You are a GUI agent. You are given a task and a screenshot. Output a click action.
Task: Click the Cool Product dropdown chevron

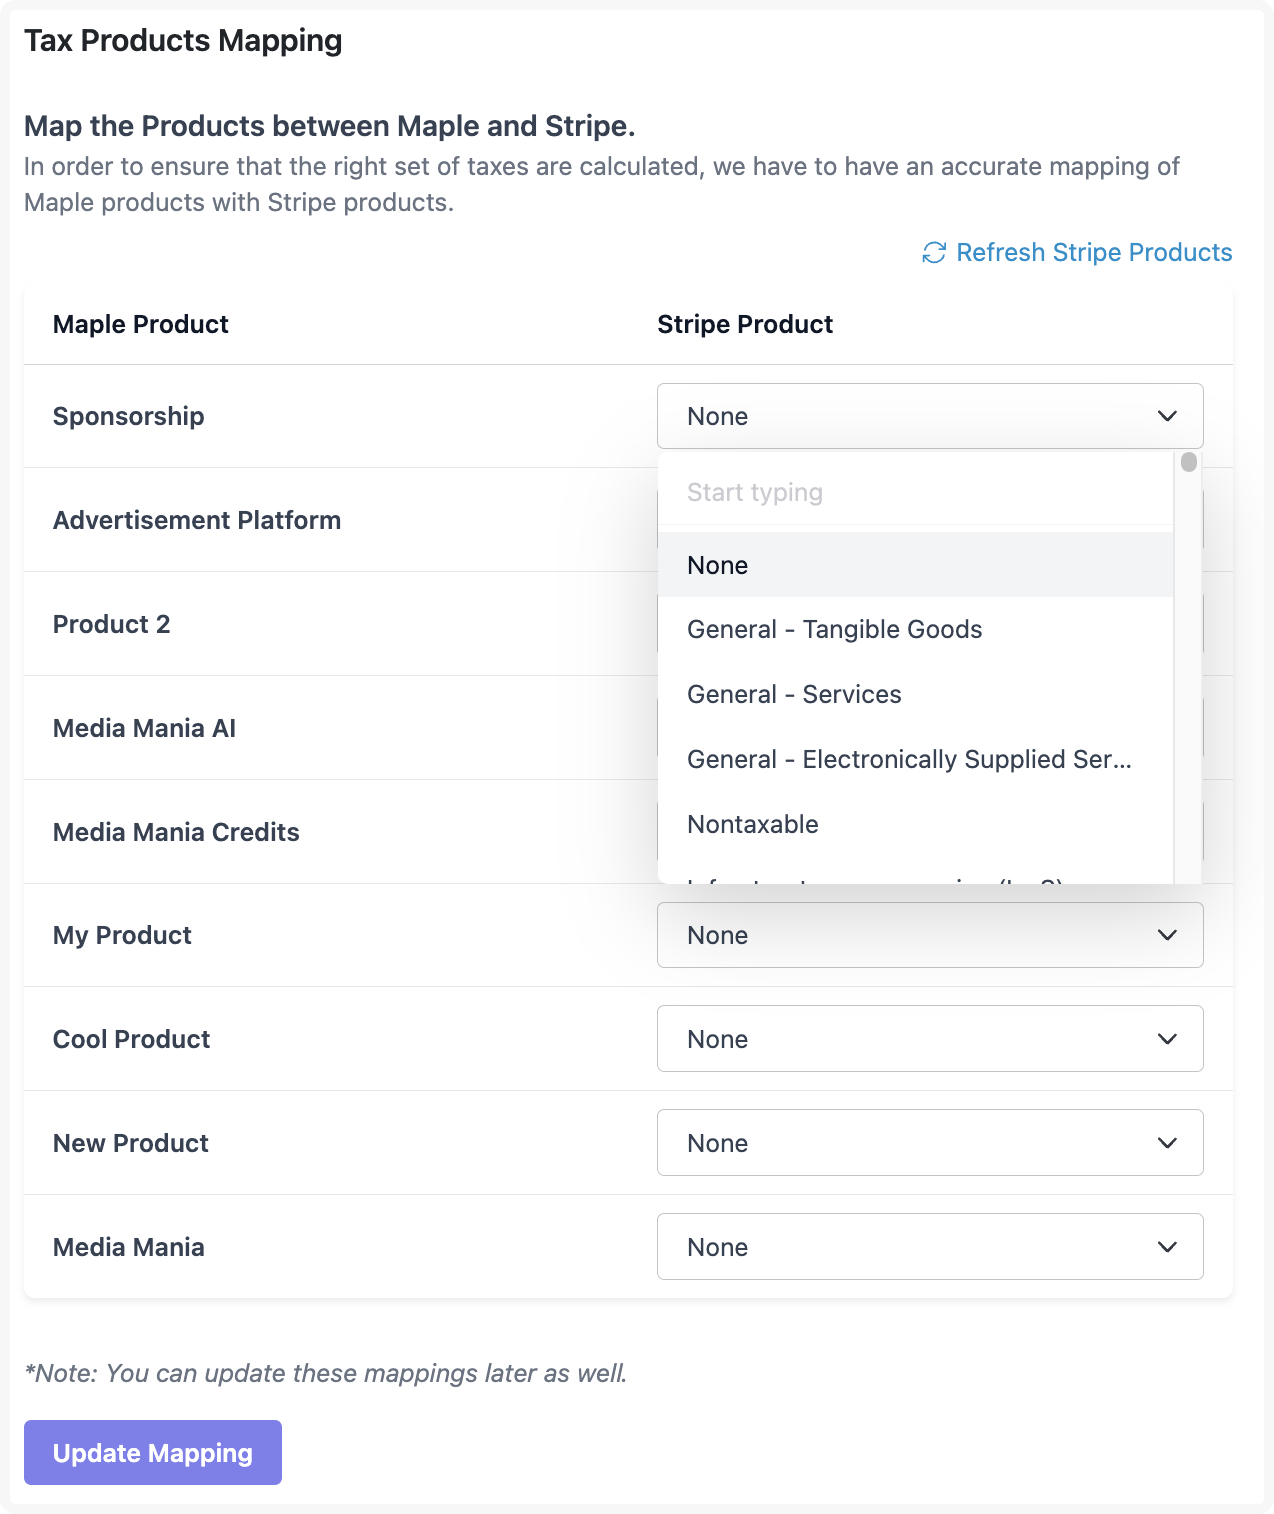coord(1167,1039)
